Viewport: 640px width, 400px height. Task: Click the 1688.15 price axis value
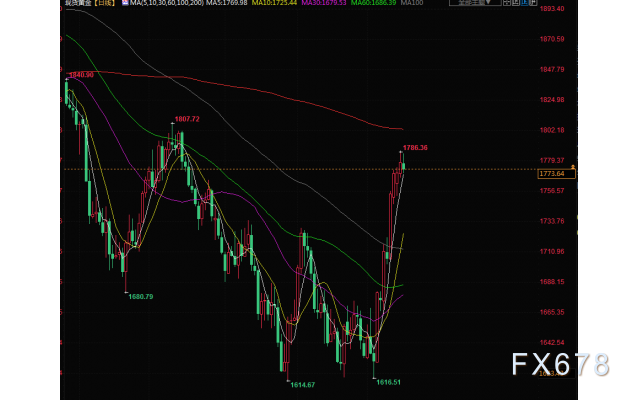point(552,282)
